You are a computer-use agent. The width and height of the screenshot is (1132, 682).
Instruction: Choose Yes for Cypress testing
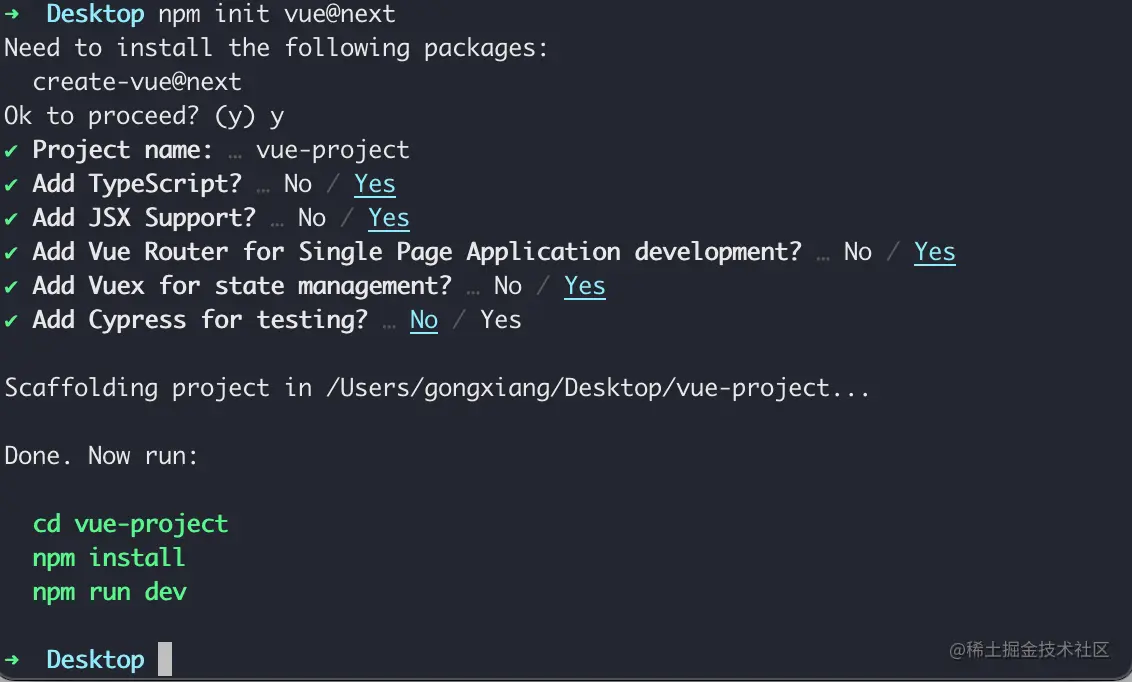pos(501,320)
